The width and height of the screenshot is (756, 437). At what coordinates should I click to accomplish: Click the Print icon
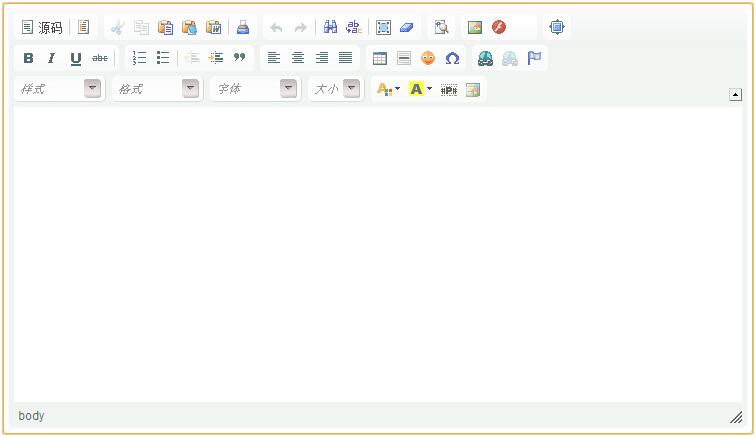pos(243,27)
